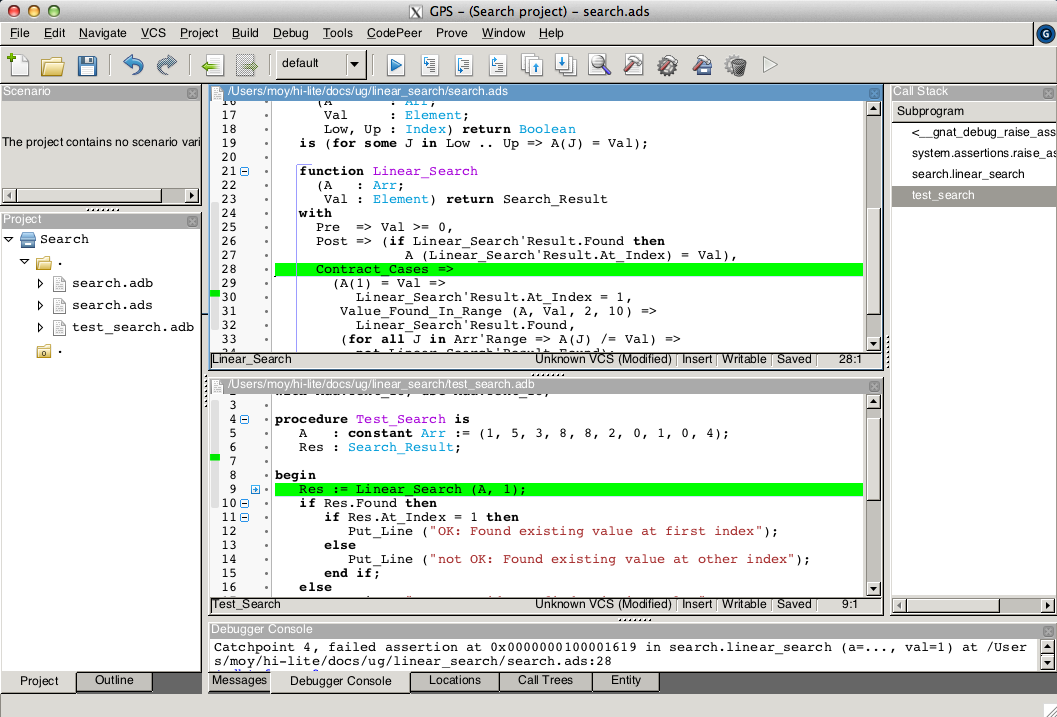Switch to the Outline tab
This screenshot has width=1057, height=717.
point(114,681)
